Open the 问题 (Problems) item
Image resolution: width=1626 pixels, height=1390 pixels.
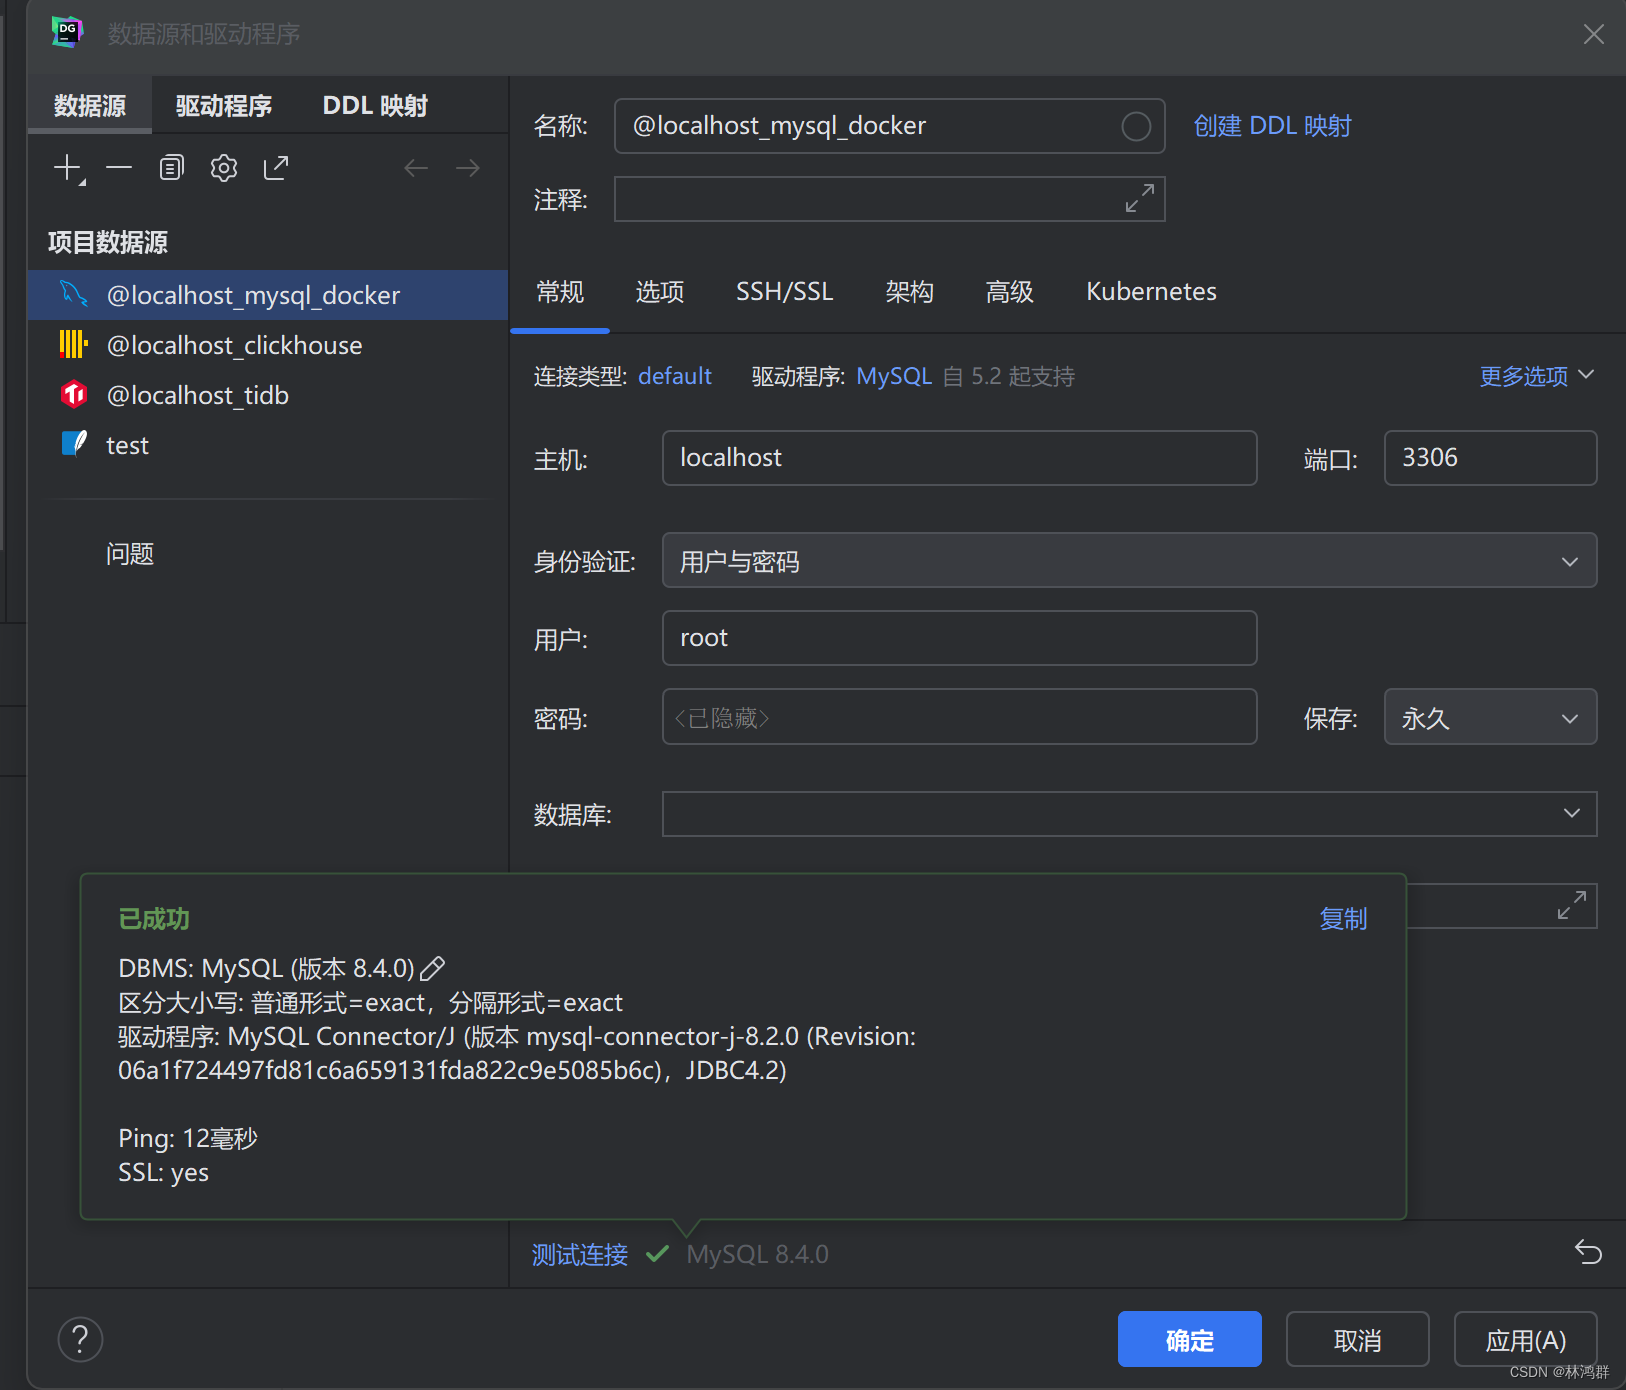(130, 554)
